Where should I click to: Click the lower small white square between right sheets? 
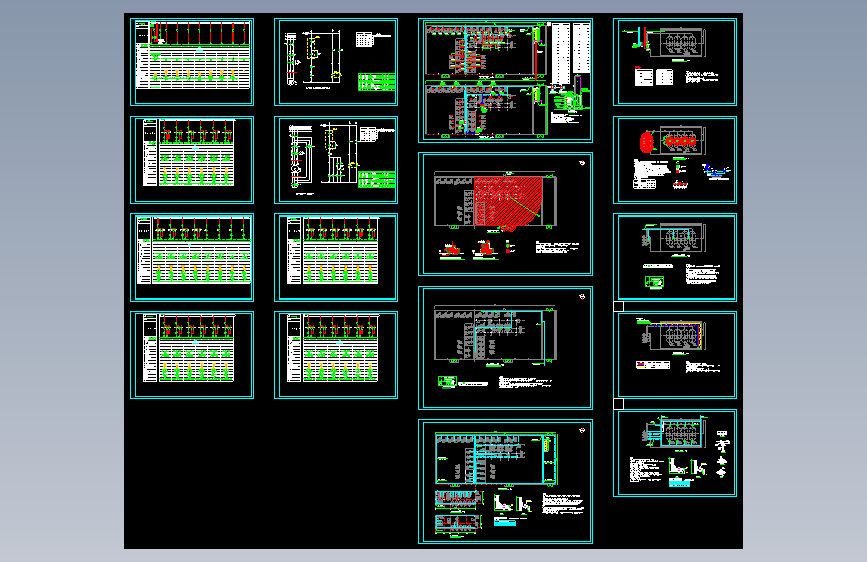point(619,404)
